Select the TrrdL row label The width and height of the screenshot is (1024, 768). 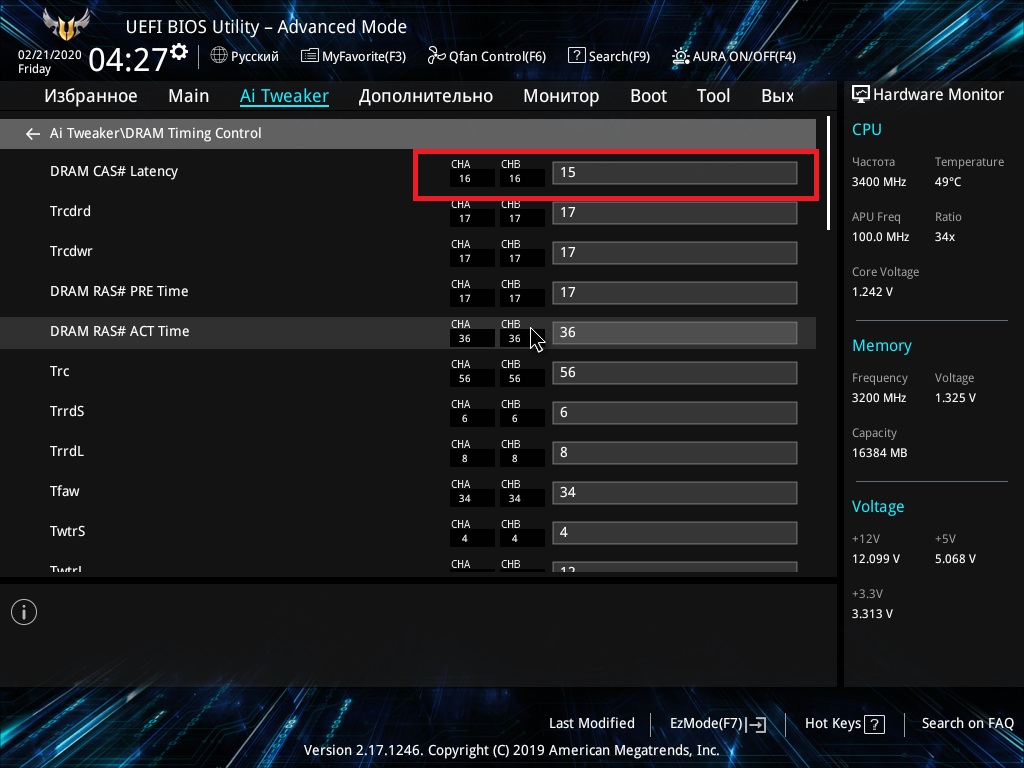pyautogui.click(x=67, y=451)
